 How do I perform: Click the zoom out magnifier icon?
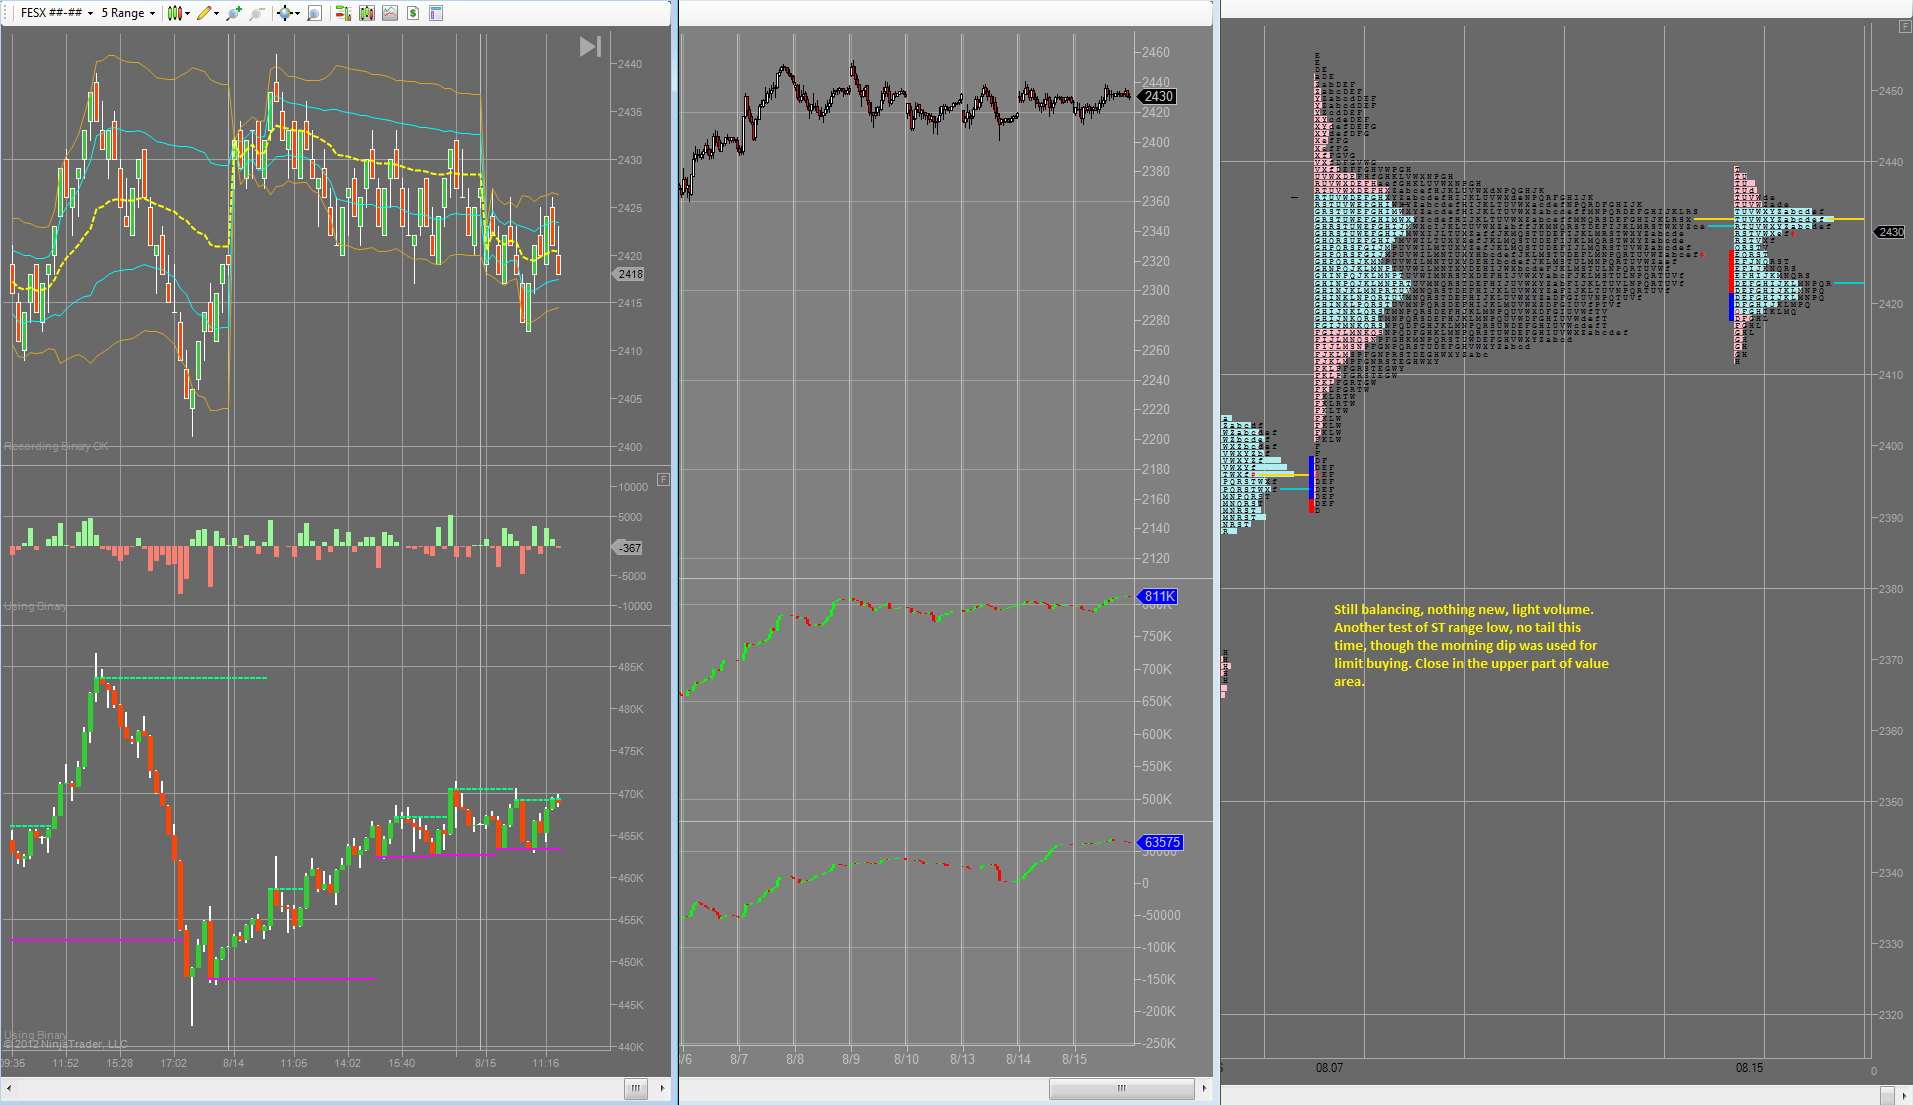(257, 13)
